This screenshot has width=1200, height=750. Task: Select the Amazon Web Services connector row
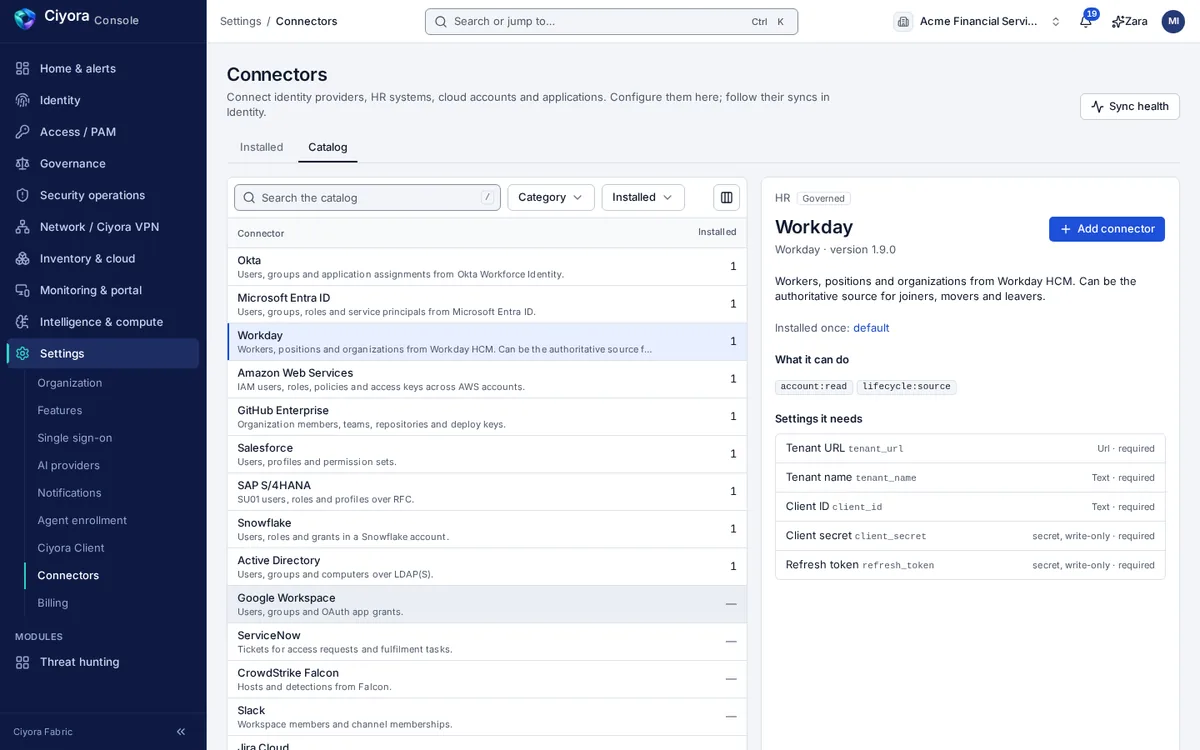tap(487, 379)
